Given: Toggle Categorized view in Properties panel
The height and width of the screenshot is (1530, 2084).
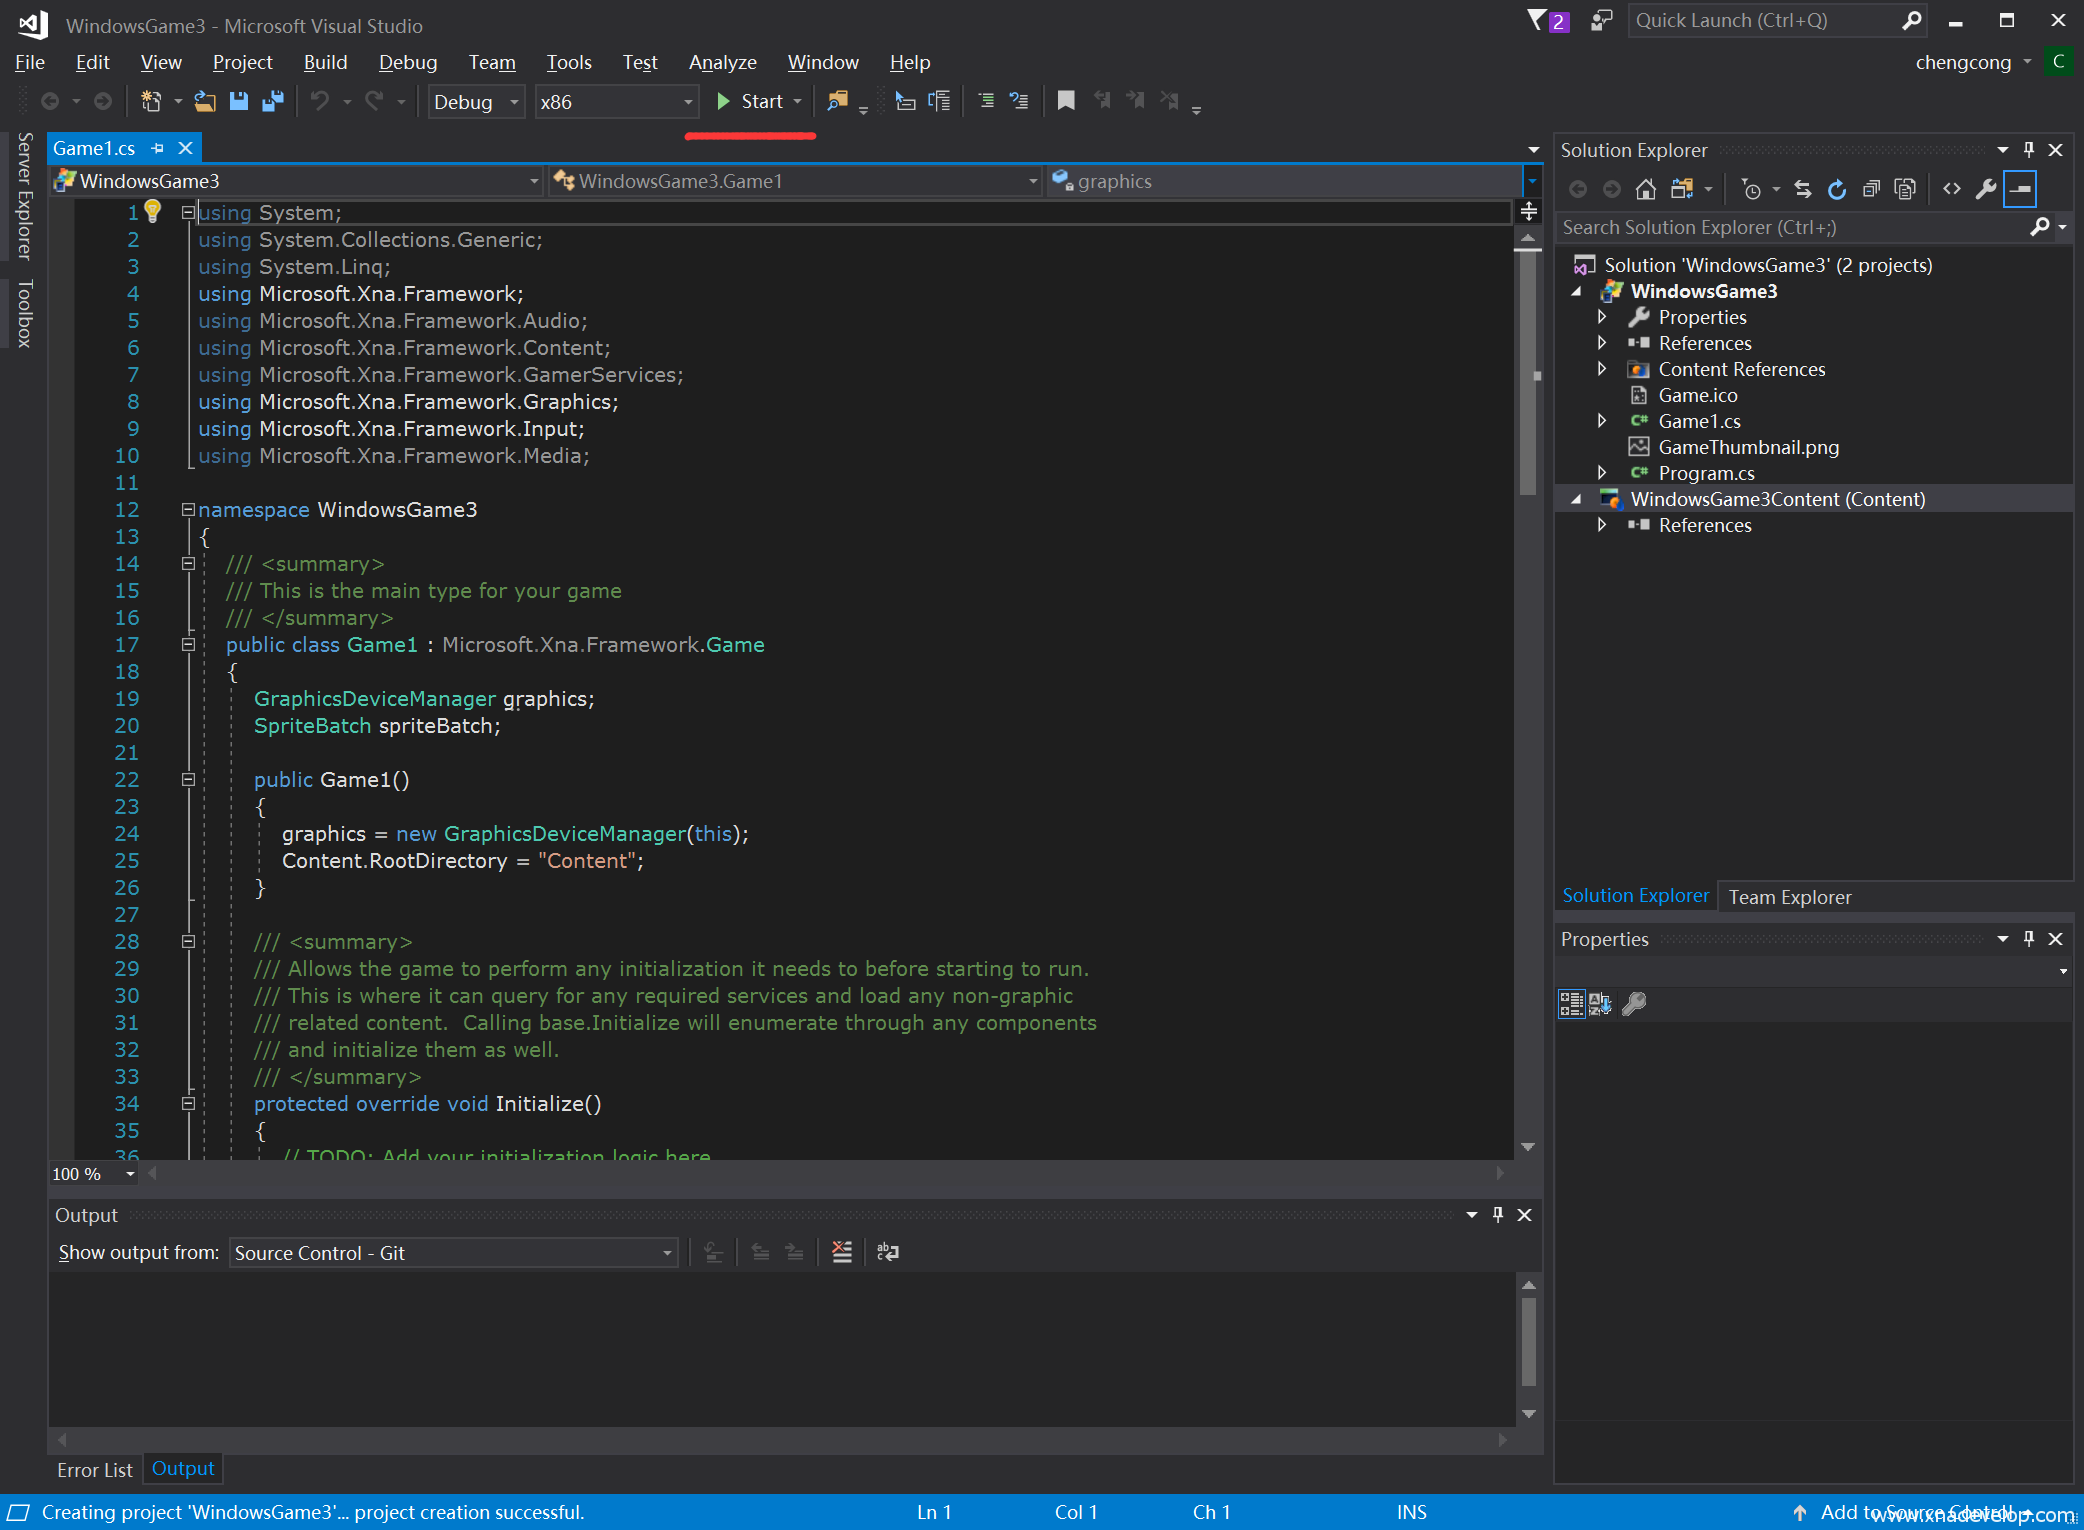Looking at the screenshot, I should tap(1571, 1004).
